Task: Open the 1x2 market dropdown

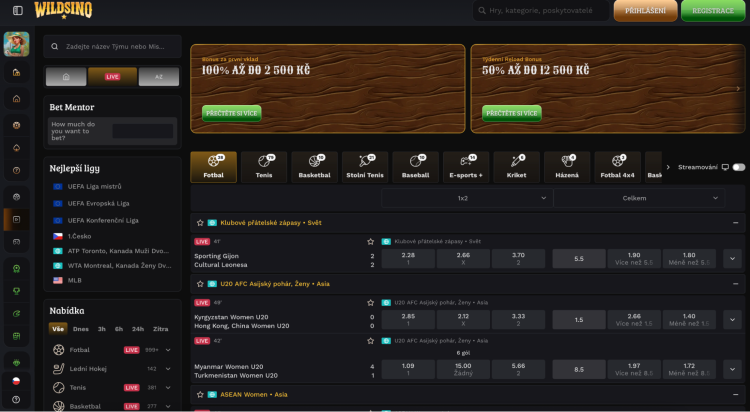Action: coord(466,198)
